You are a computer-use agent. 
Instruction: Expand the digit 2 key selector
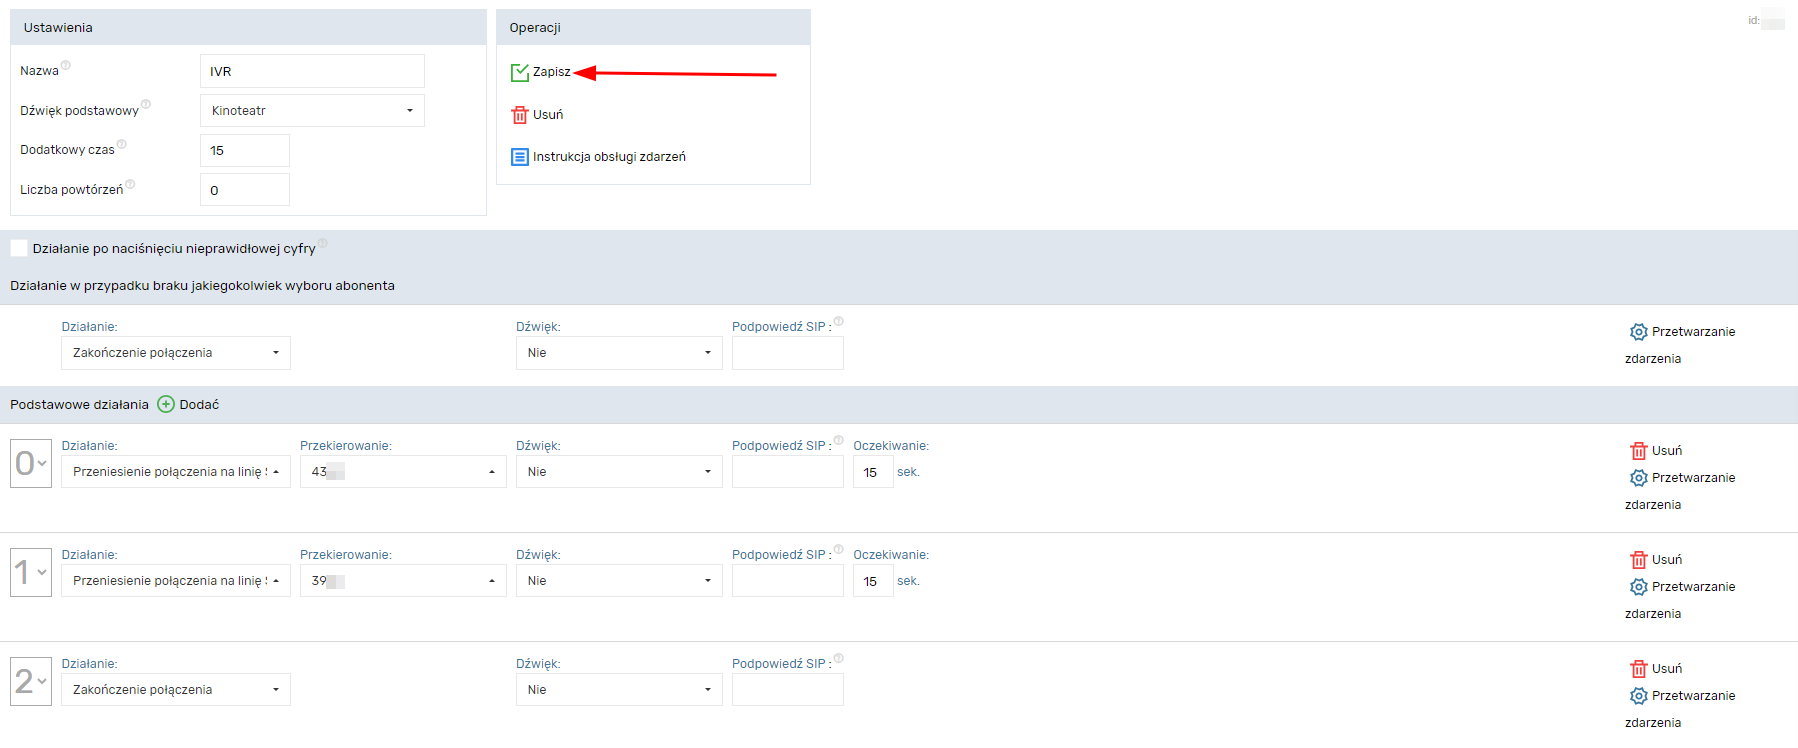[x=31, y=681]
